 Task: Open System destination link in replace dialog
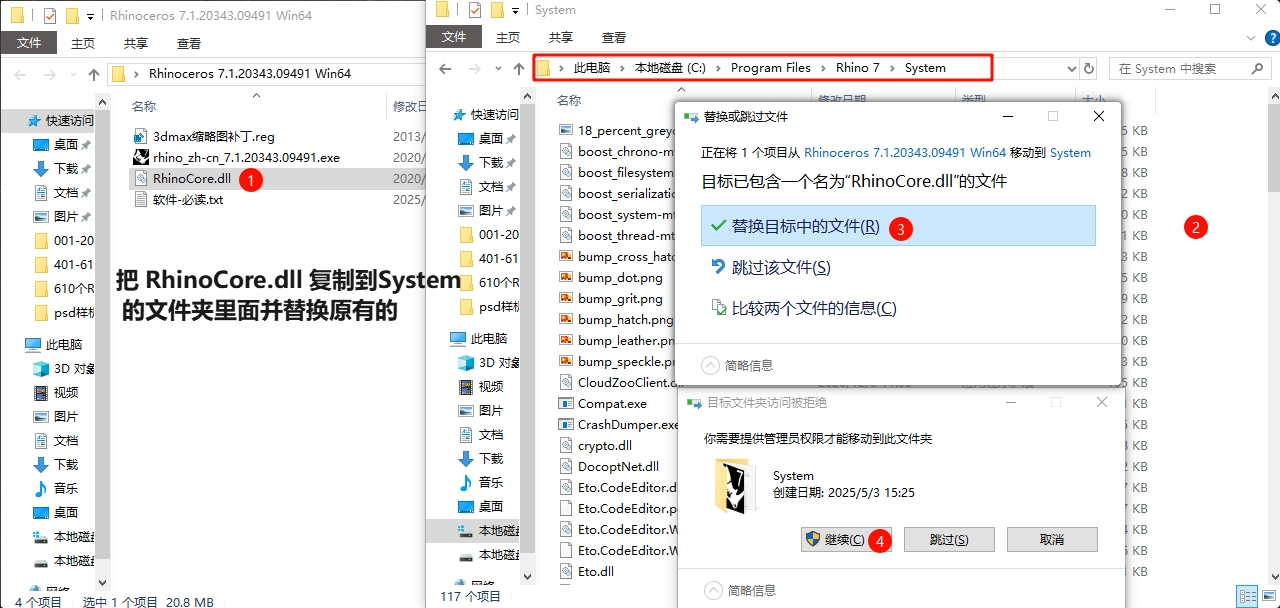(x=1070, y=153)
